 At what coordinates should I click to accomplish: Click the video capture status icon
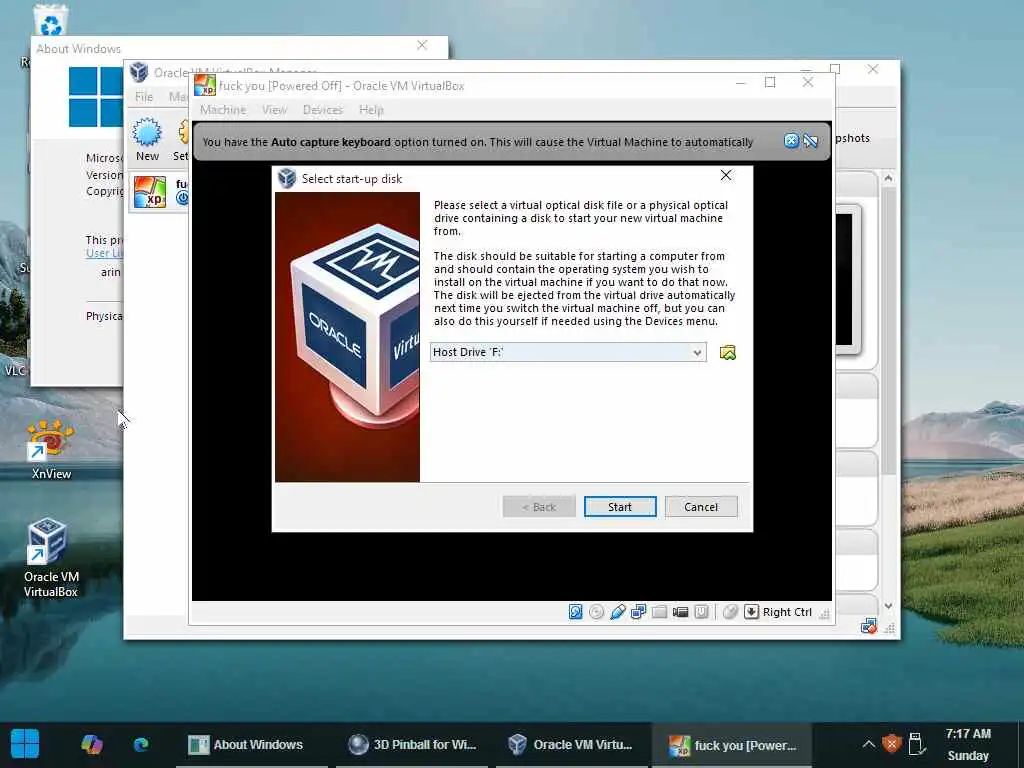point(680,612)
